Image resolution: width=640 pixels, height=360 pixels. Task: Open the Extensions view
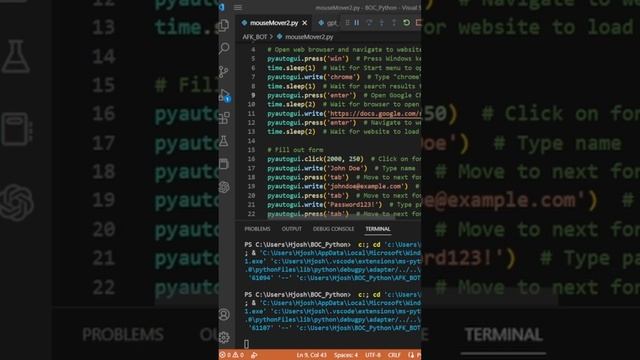pos(224,118)
